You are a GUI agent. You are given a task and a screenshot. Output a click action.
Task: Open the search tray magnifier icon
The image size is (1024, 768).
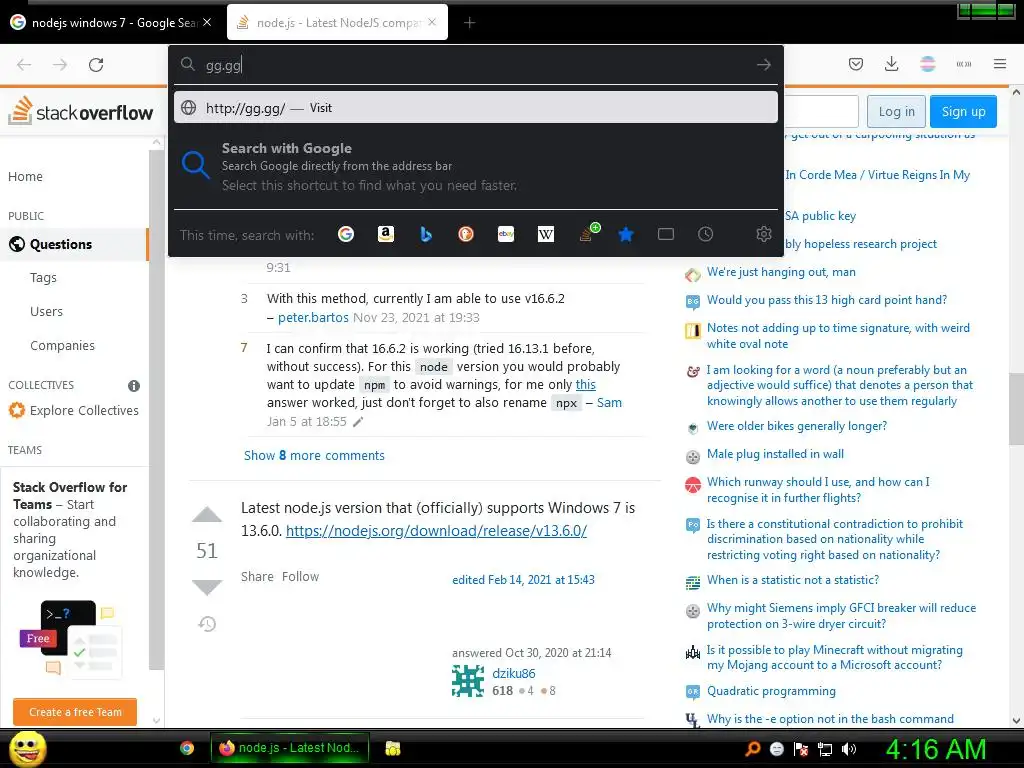point(752,749)
